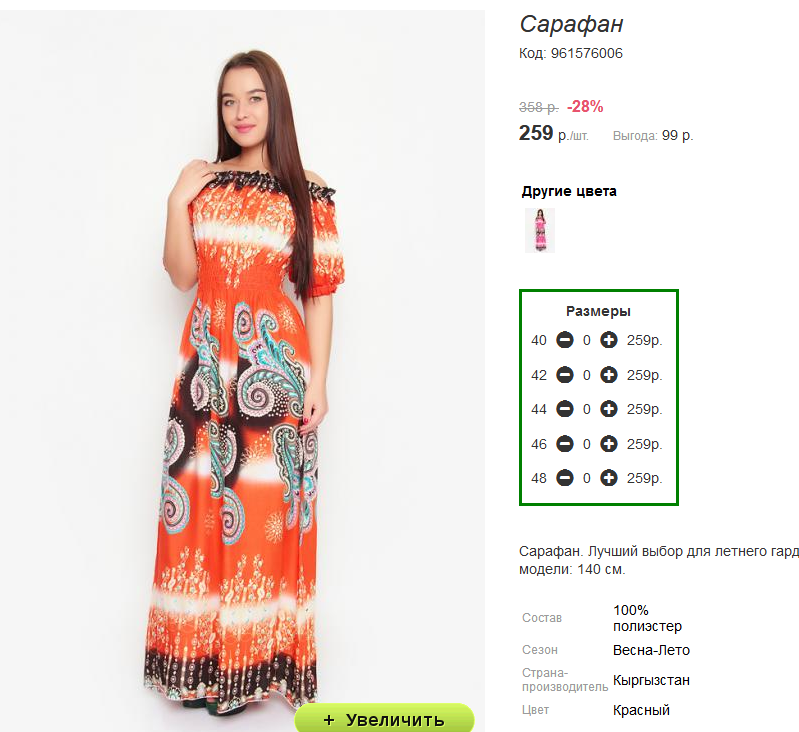Viewport: 799px width, 732px height.
Task: Click the Другие цвета heading
Action: click(569, 192)
